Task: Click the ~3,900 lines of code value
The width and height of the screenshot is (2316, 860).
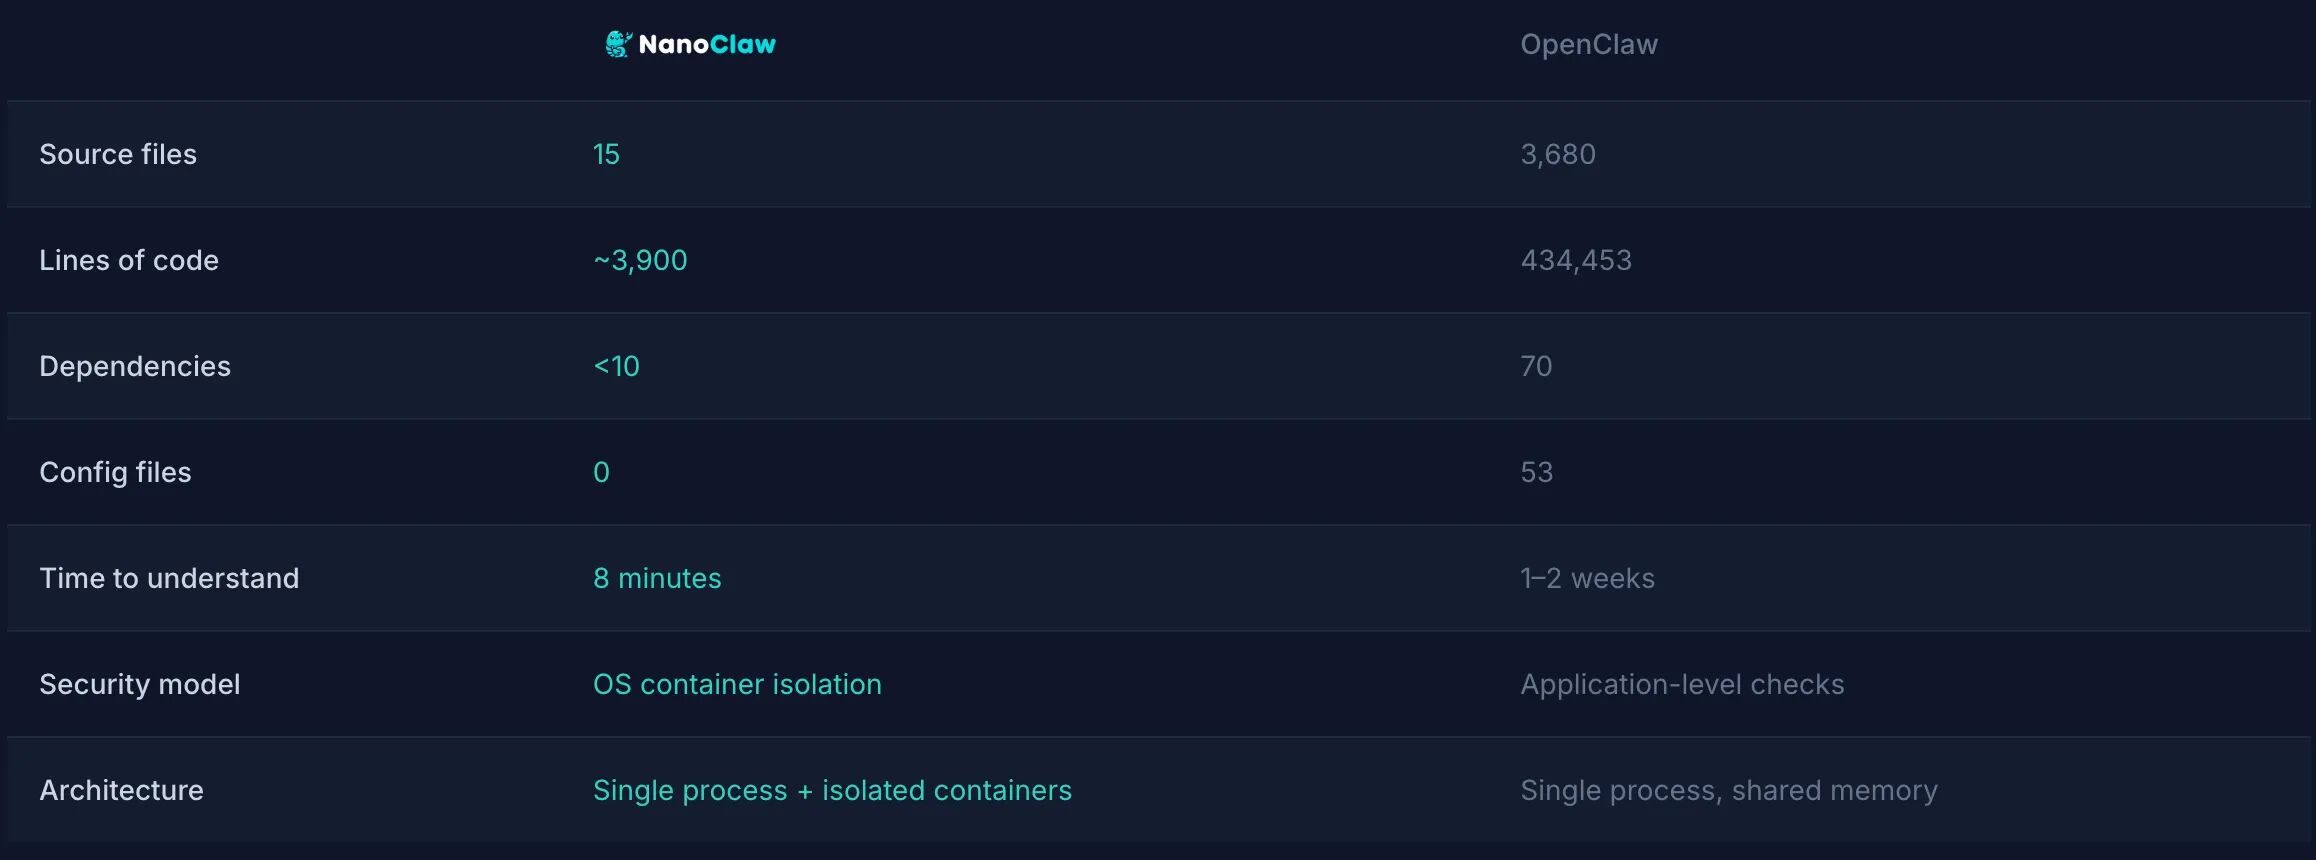Action: coord(640,260)
